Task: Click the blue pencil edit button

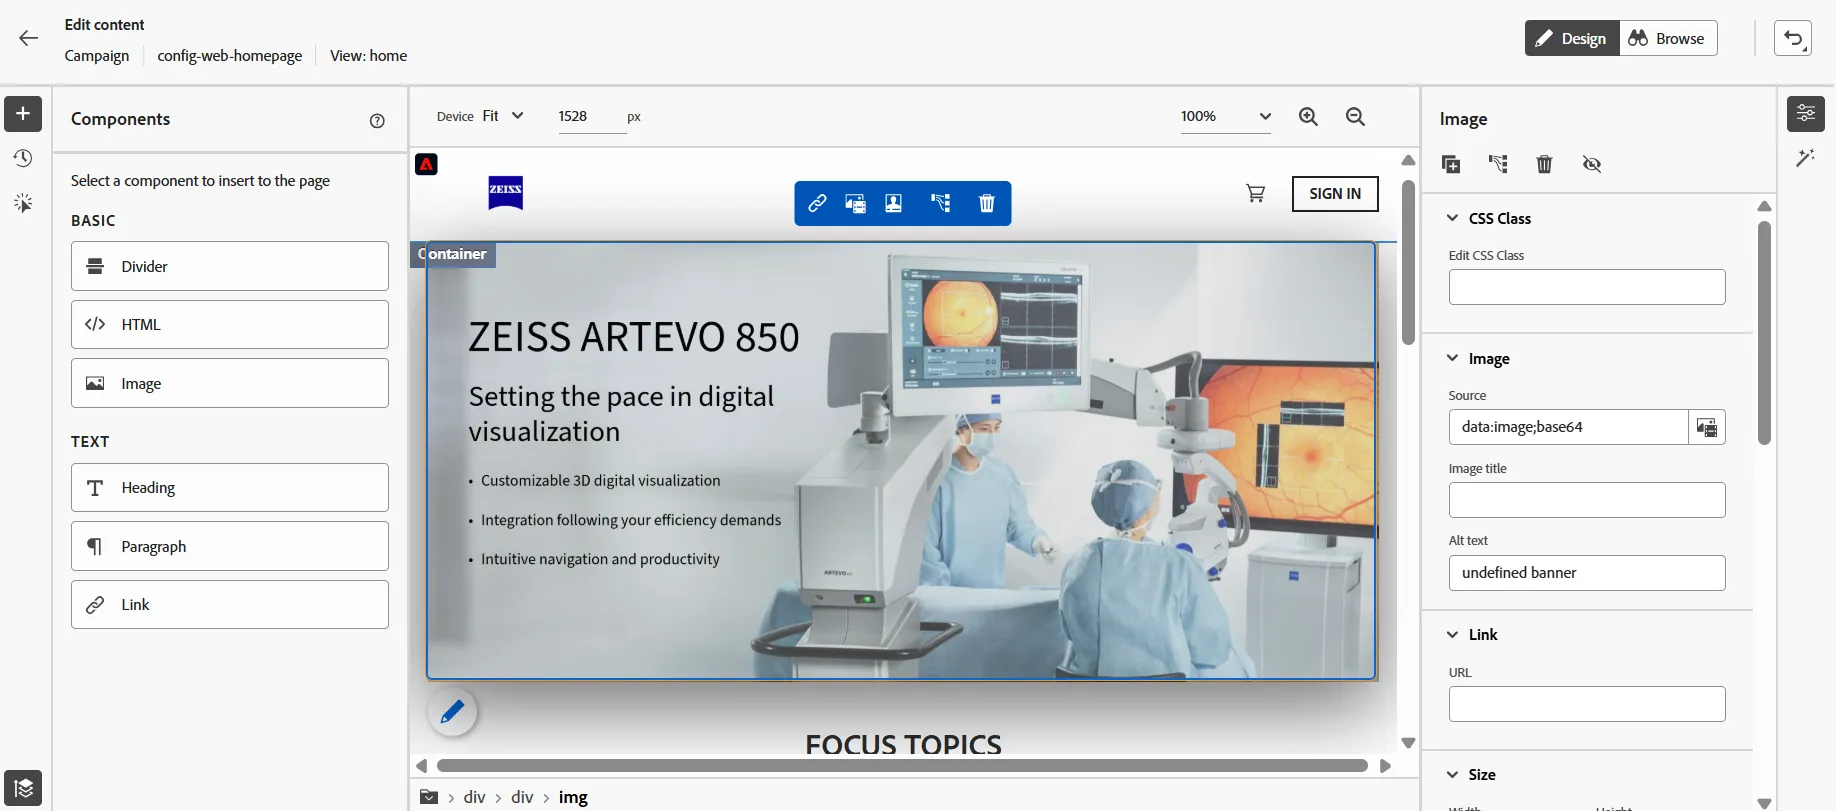Action: click(x=452, y=711)
